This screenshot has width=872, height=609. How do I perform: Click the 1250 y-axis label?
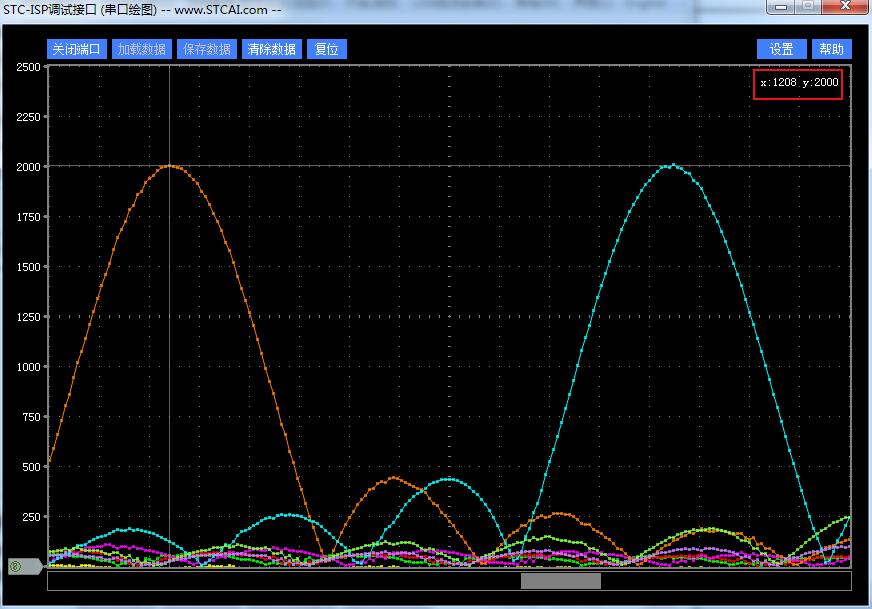coord(28,317)
